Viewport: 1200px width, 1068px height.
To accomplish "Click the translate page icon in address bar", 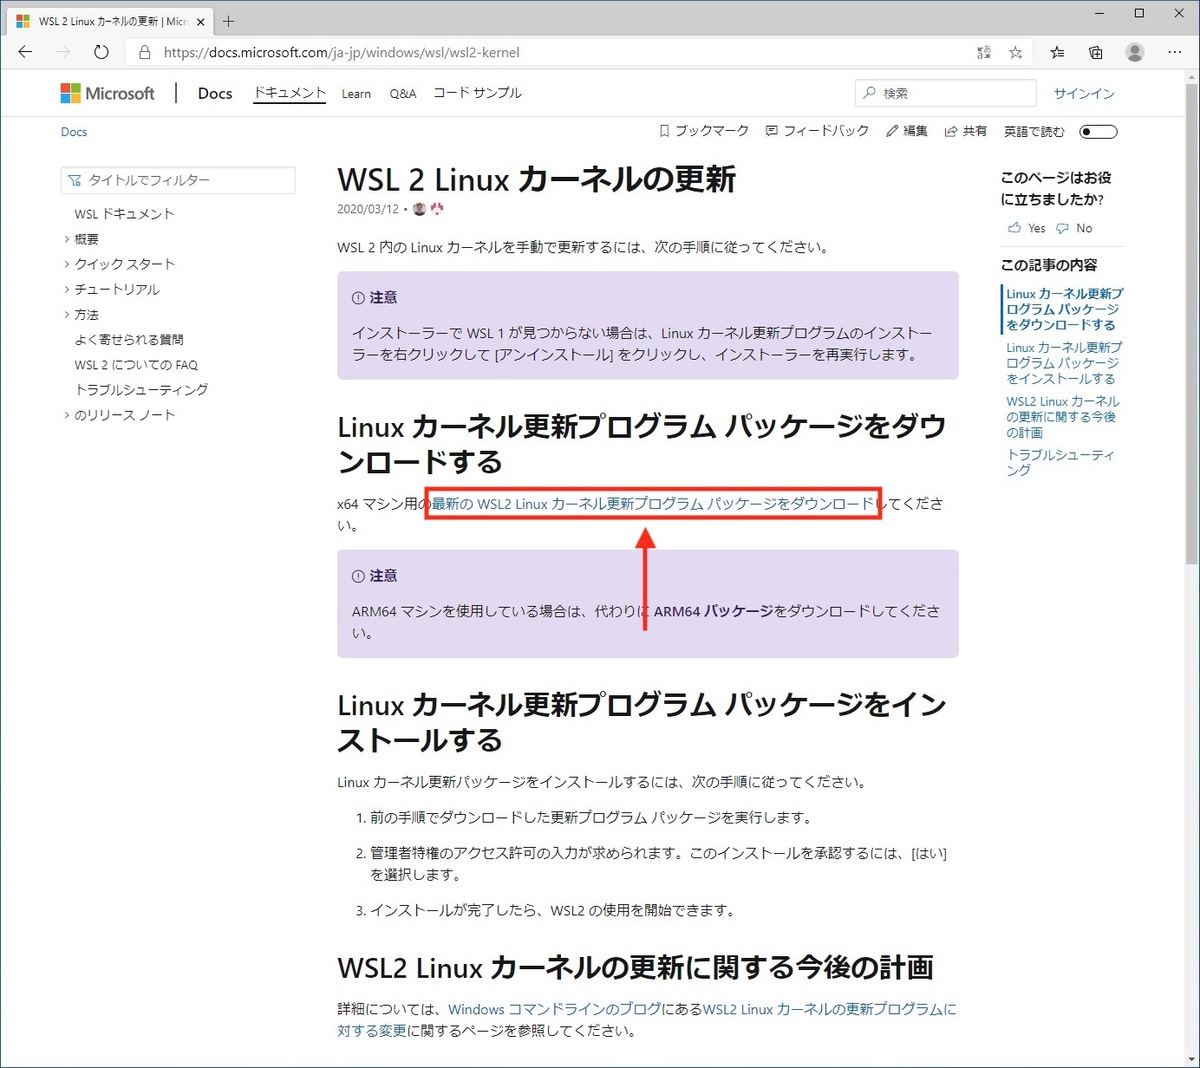I will pos(984,52).
